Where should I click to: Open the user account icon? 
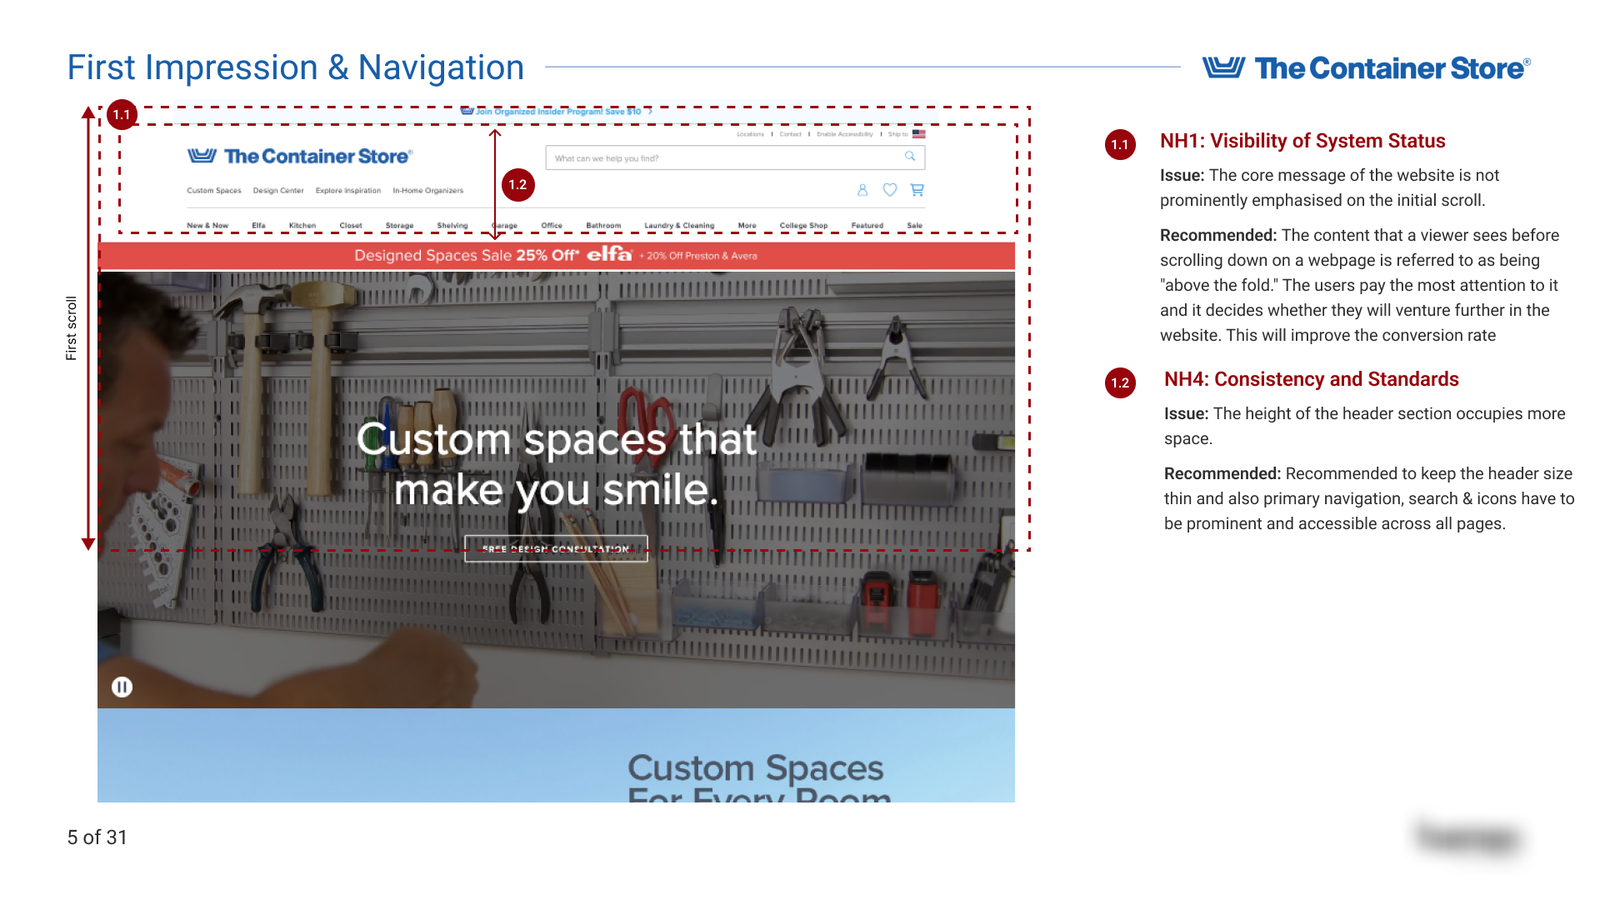[862, 190]
